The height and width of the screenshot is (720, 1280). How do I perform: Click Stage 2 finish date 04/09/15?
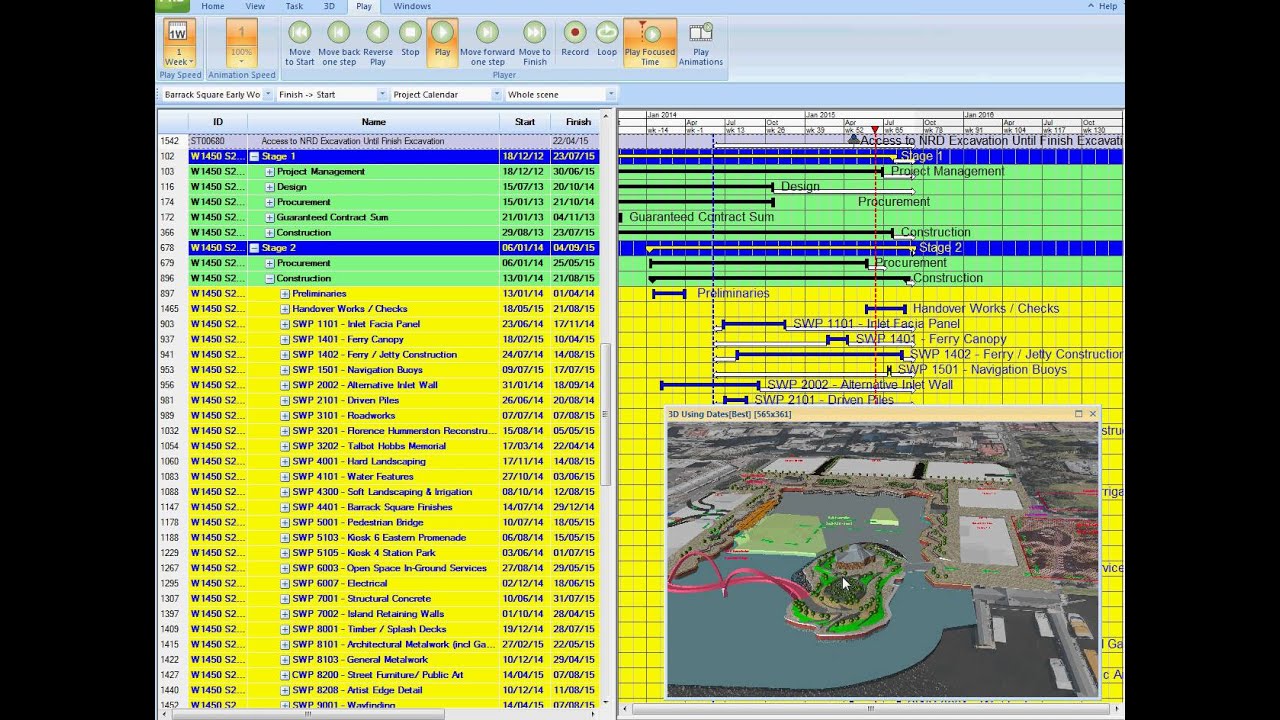point(575,248)
